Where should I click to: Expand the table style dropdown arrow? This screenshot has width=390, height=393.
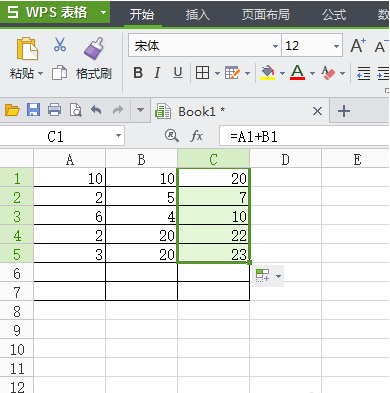point(247,73)
